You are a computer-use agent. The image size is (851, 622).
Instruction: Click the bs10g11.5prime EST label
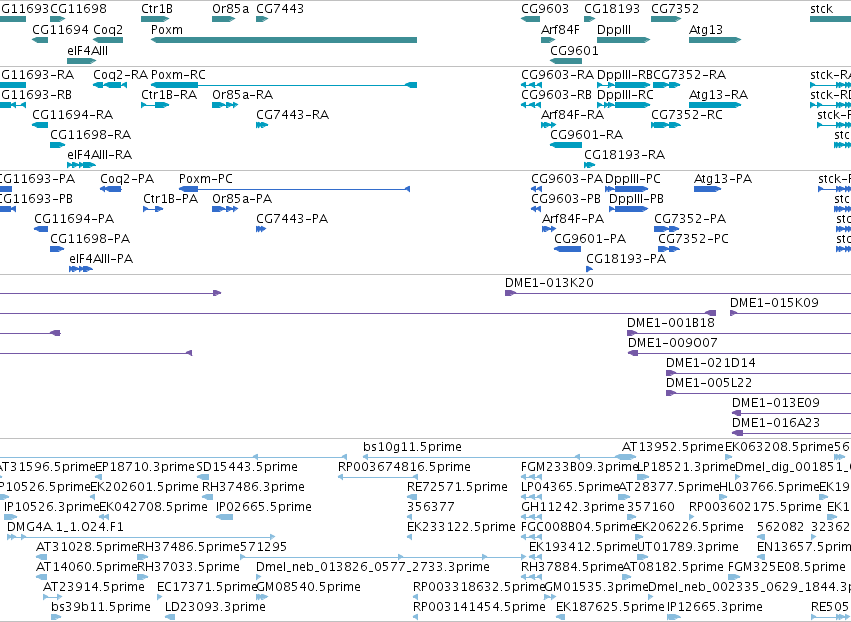[x=412, y=447]
